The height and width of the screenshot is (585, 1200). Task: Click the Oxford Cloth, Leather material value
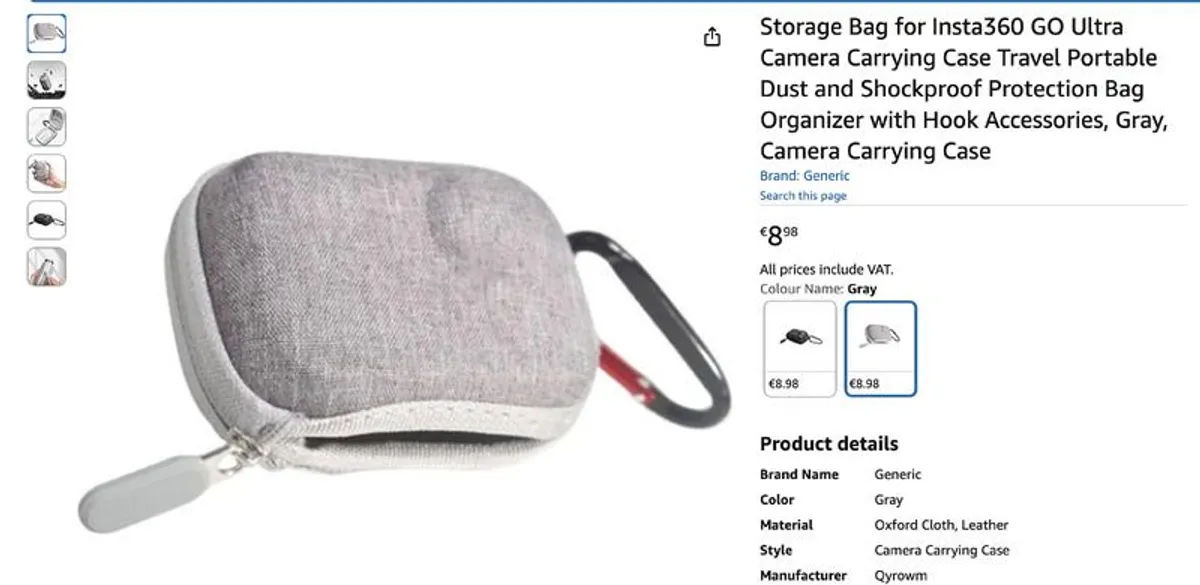point(941,525)
